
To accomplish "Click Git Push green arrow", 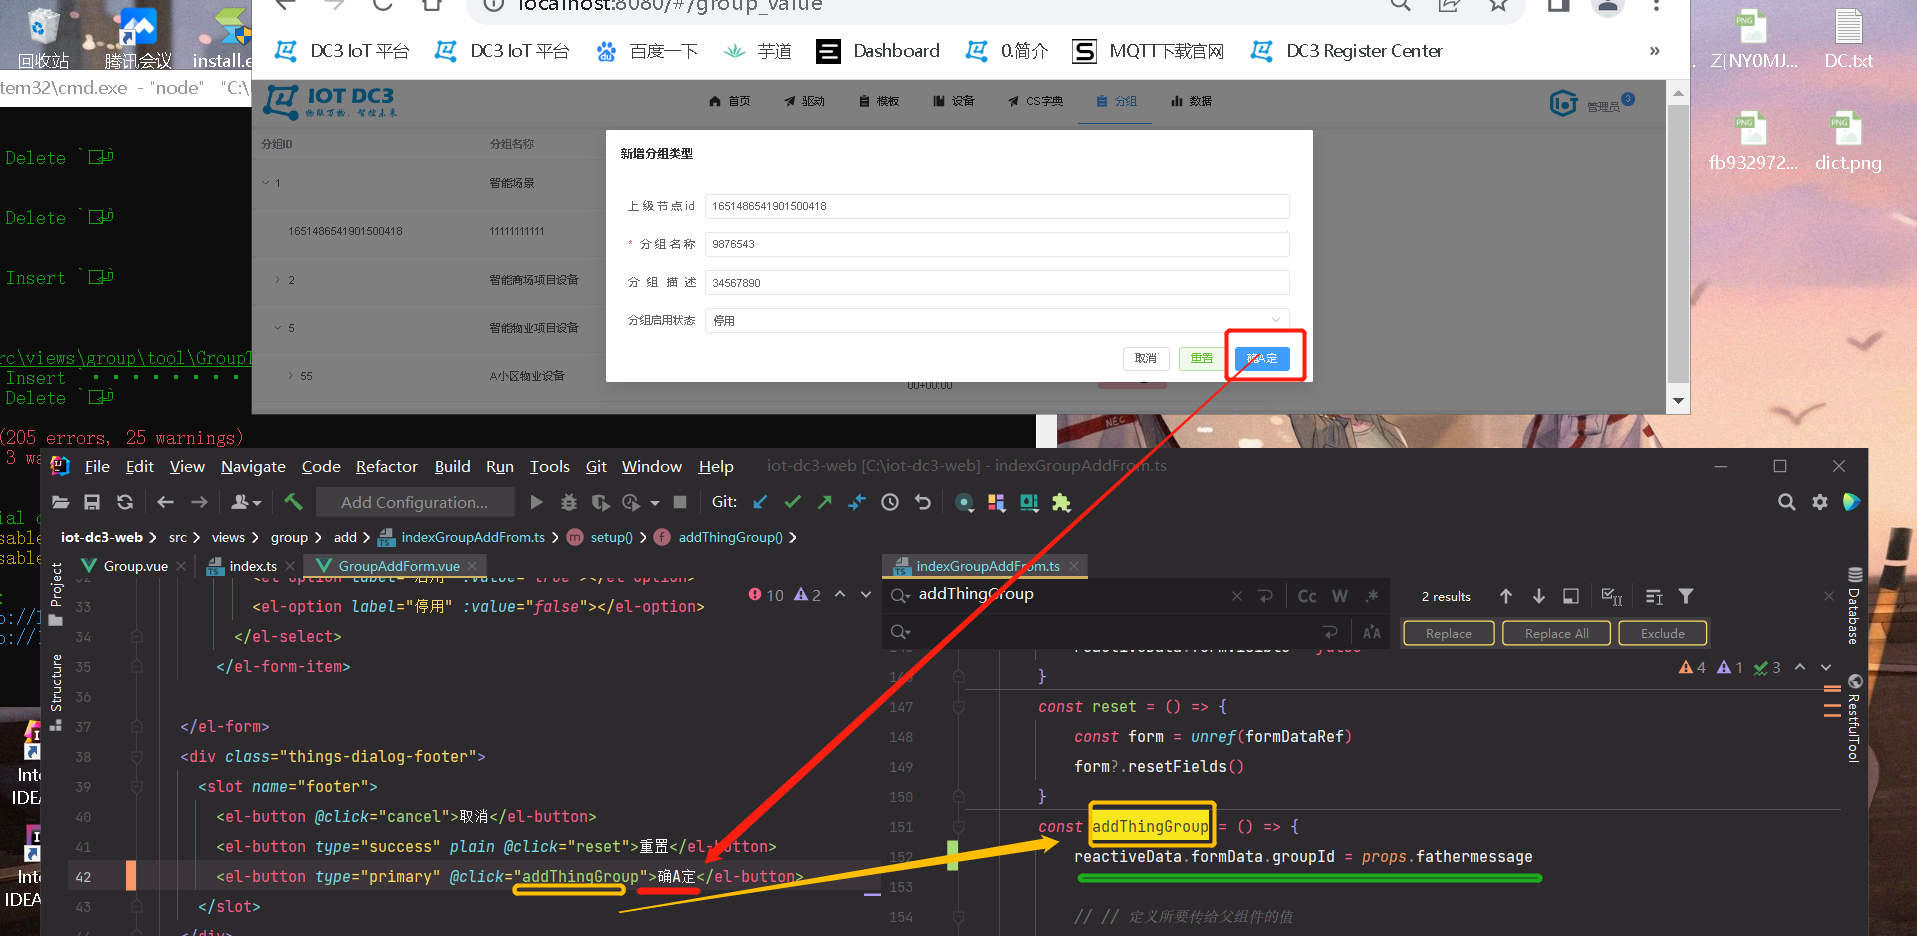I will (x=825, y=502).
